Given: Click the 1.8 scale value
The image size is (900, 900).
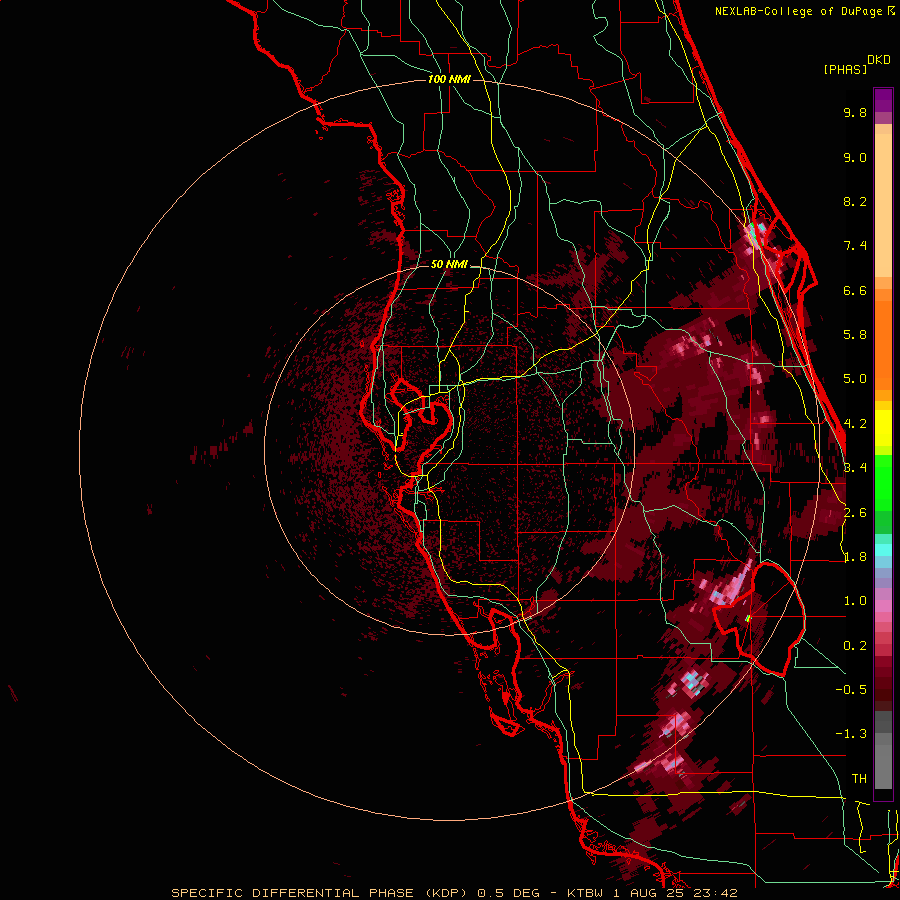Looking at the screenshot, I should 855,557.
